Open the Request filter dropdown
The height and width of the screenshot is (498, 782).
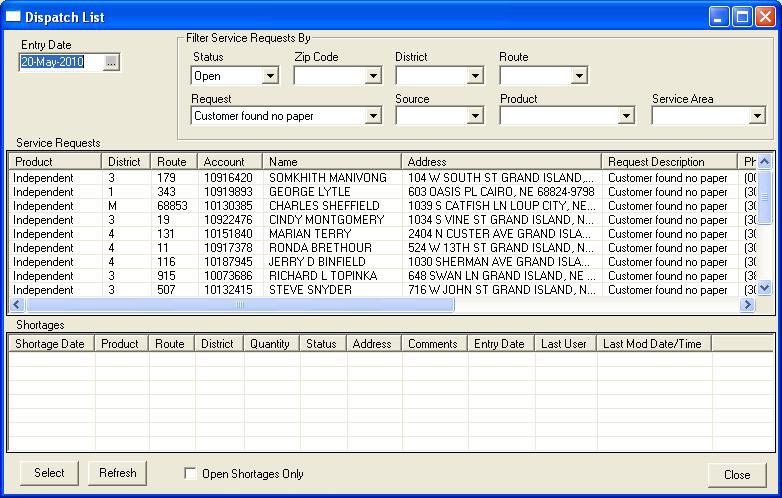click(373, 116)
